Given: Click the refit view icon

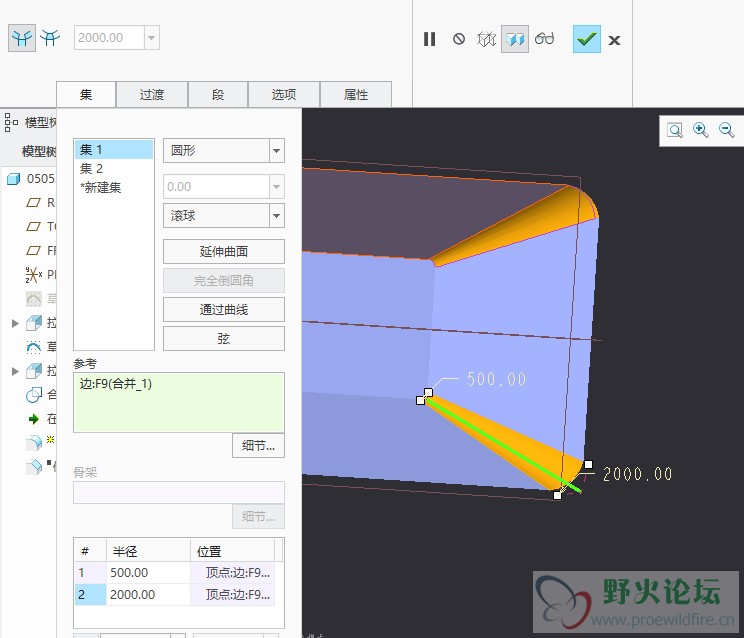Looking at the screenshot, I should [x=675, y=130].
